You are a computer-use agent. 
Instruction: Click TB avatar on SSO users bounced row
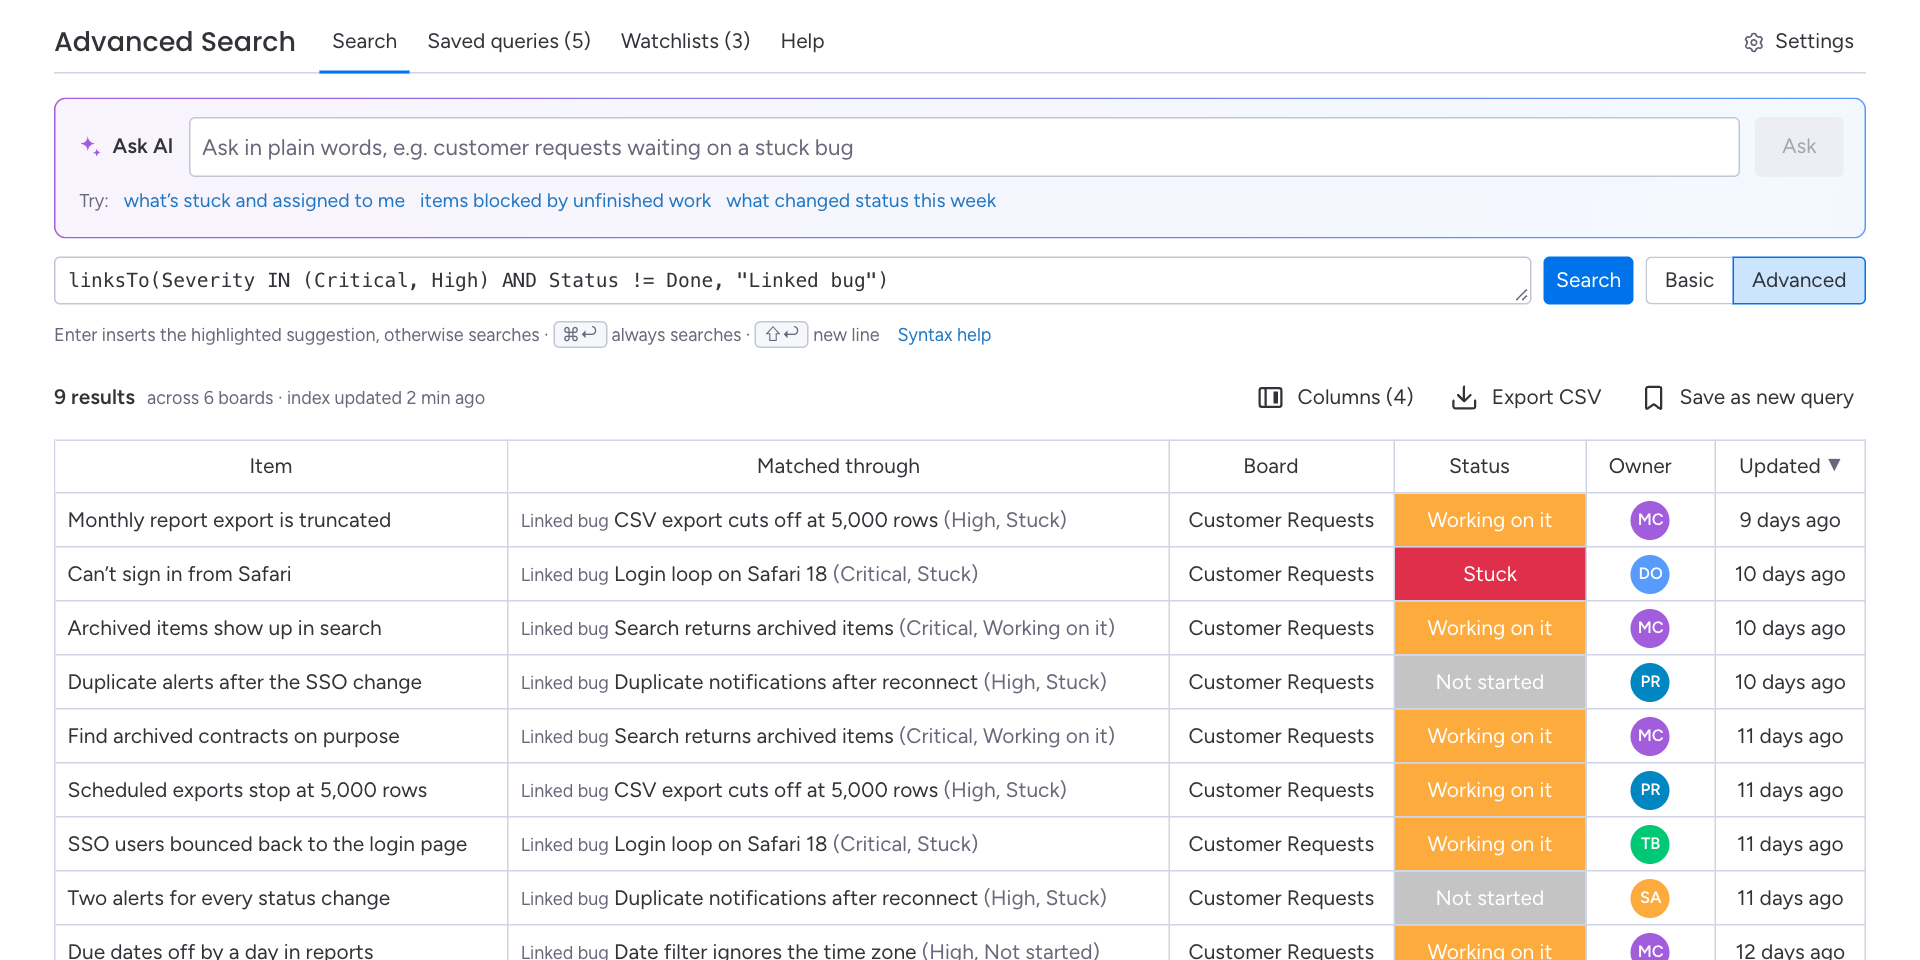click(x=1650, y=844)
